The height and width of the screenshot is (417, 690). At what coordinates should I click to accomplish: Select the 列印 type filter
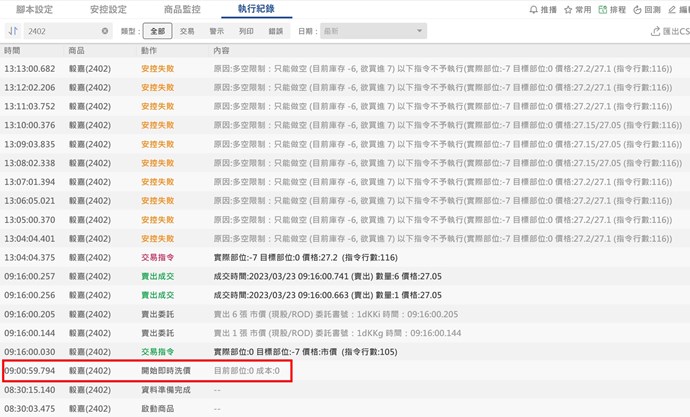click(246, 31)
